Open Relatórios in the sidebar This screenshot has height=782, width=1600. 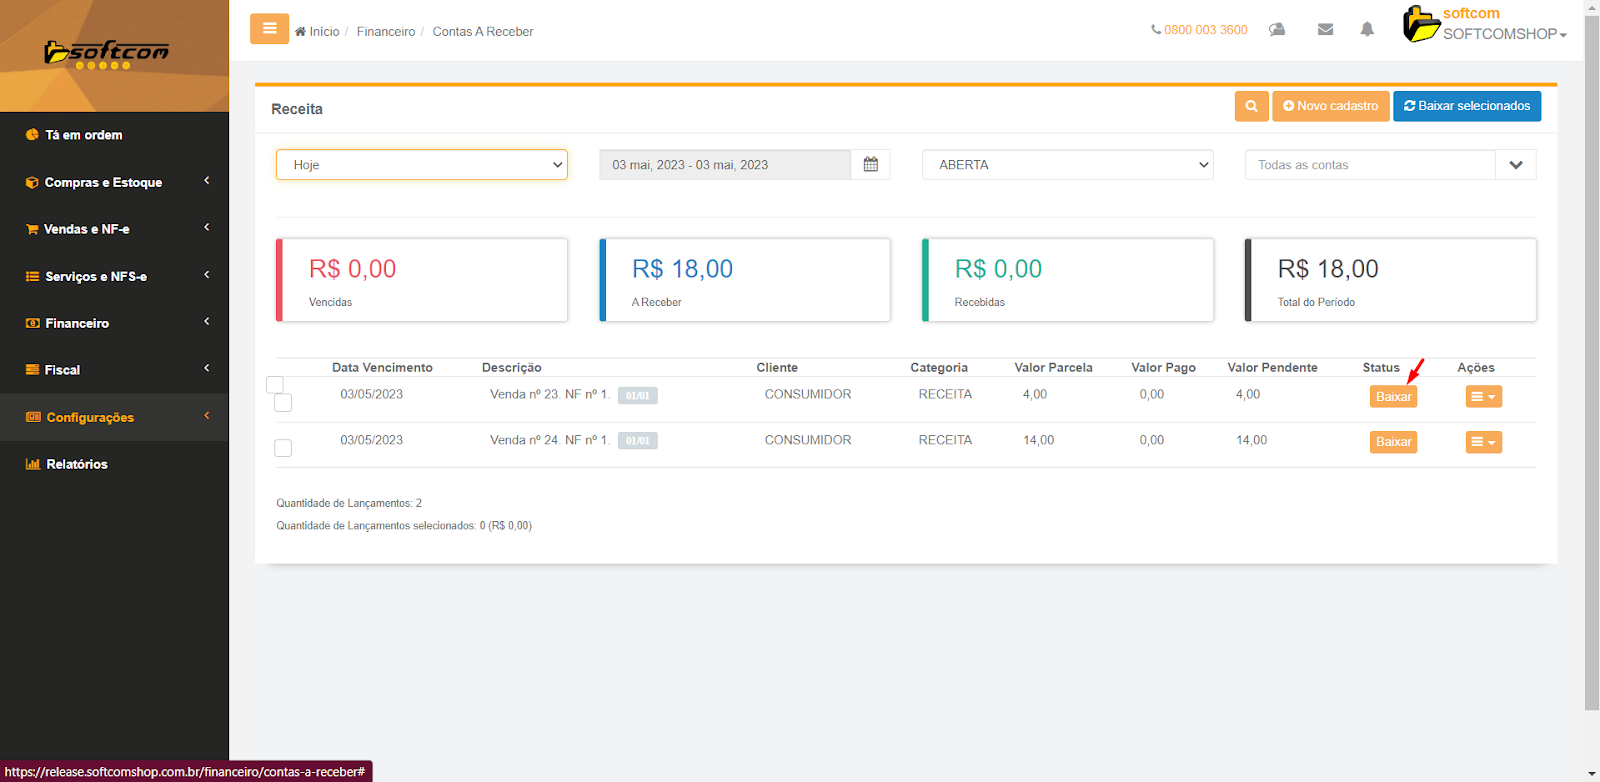(x=76, y=464)
